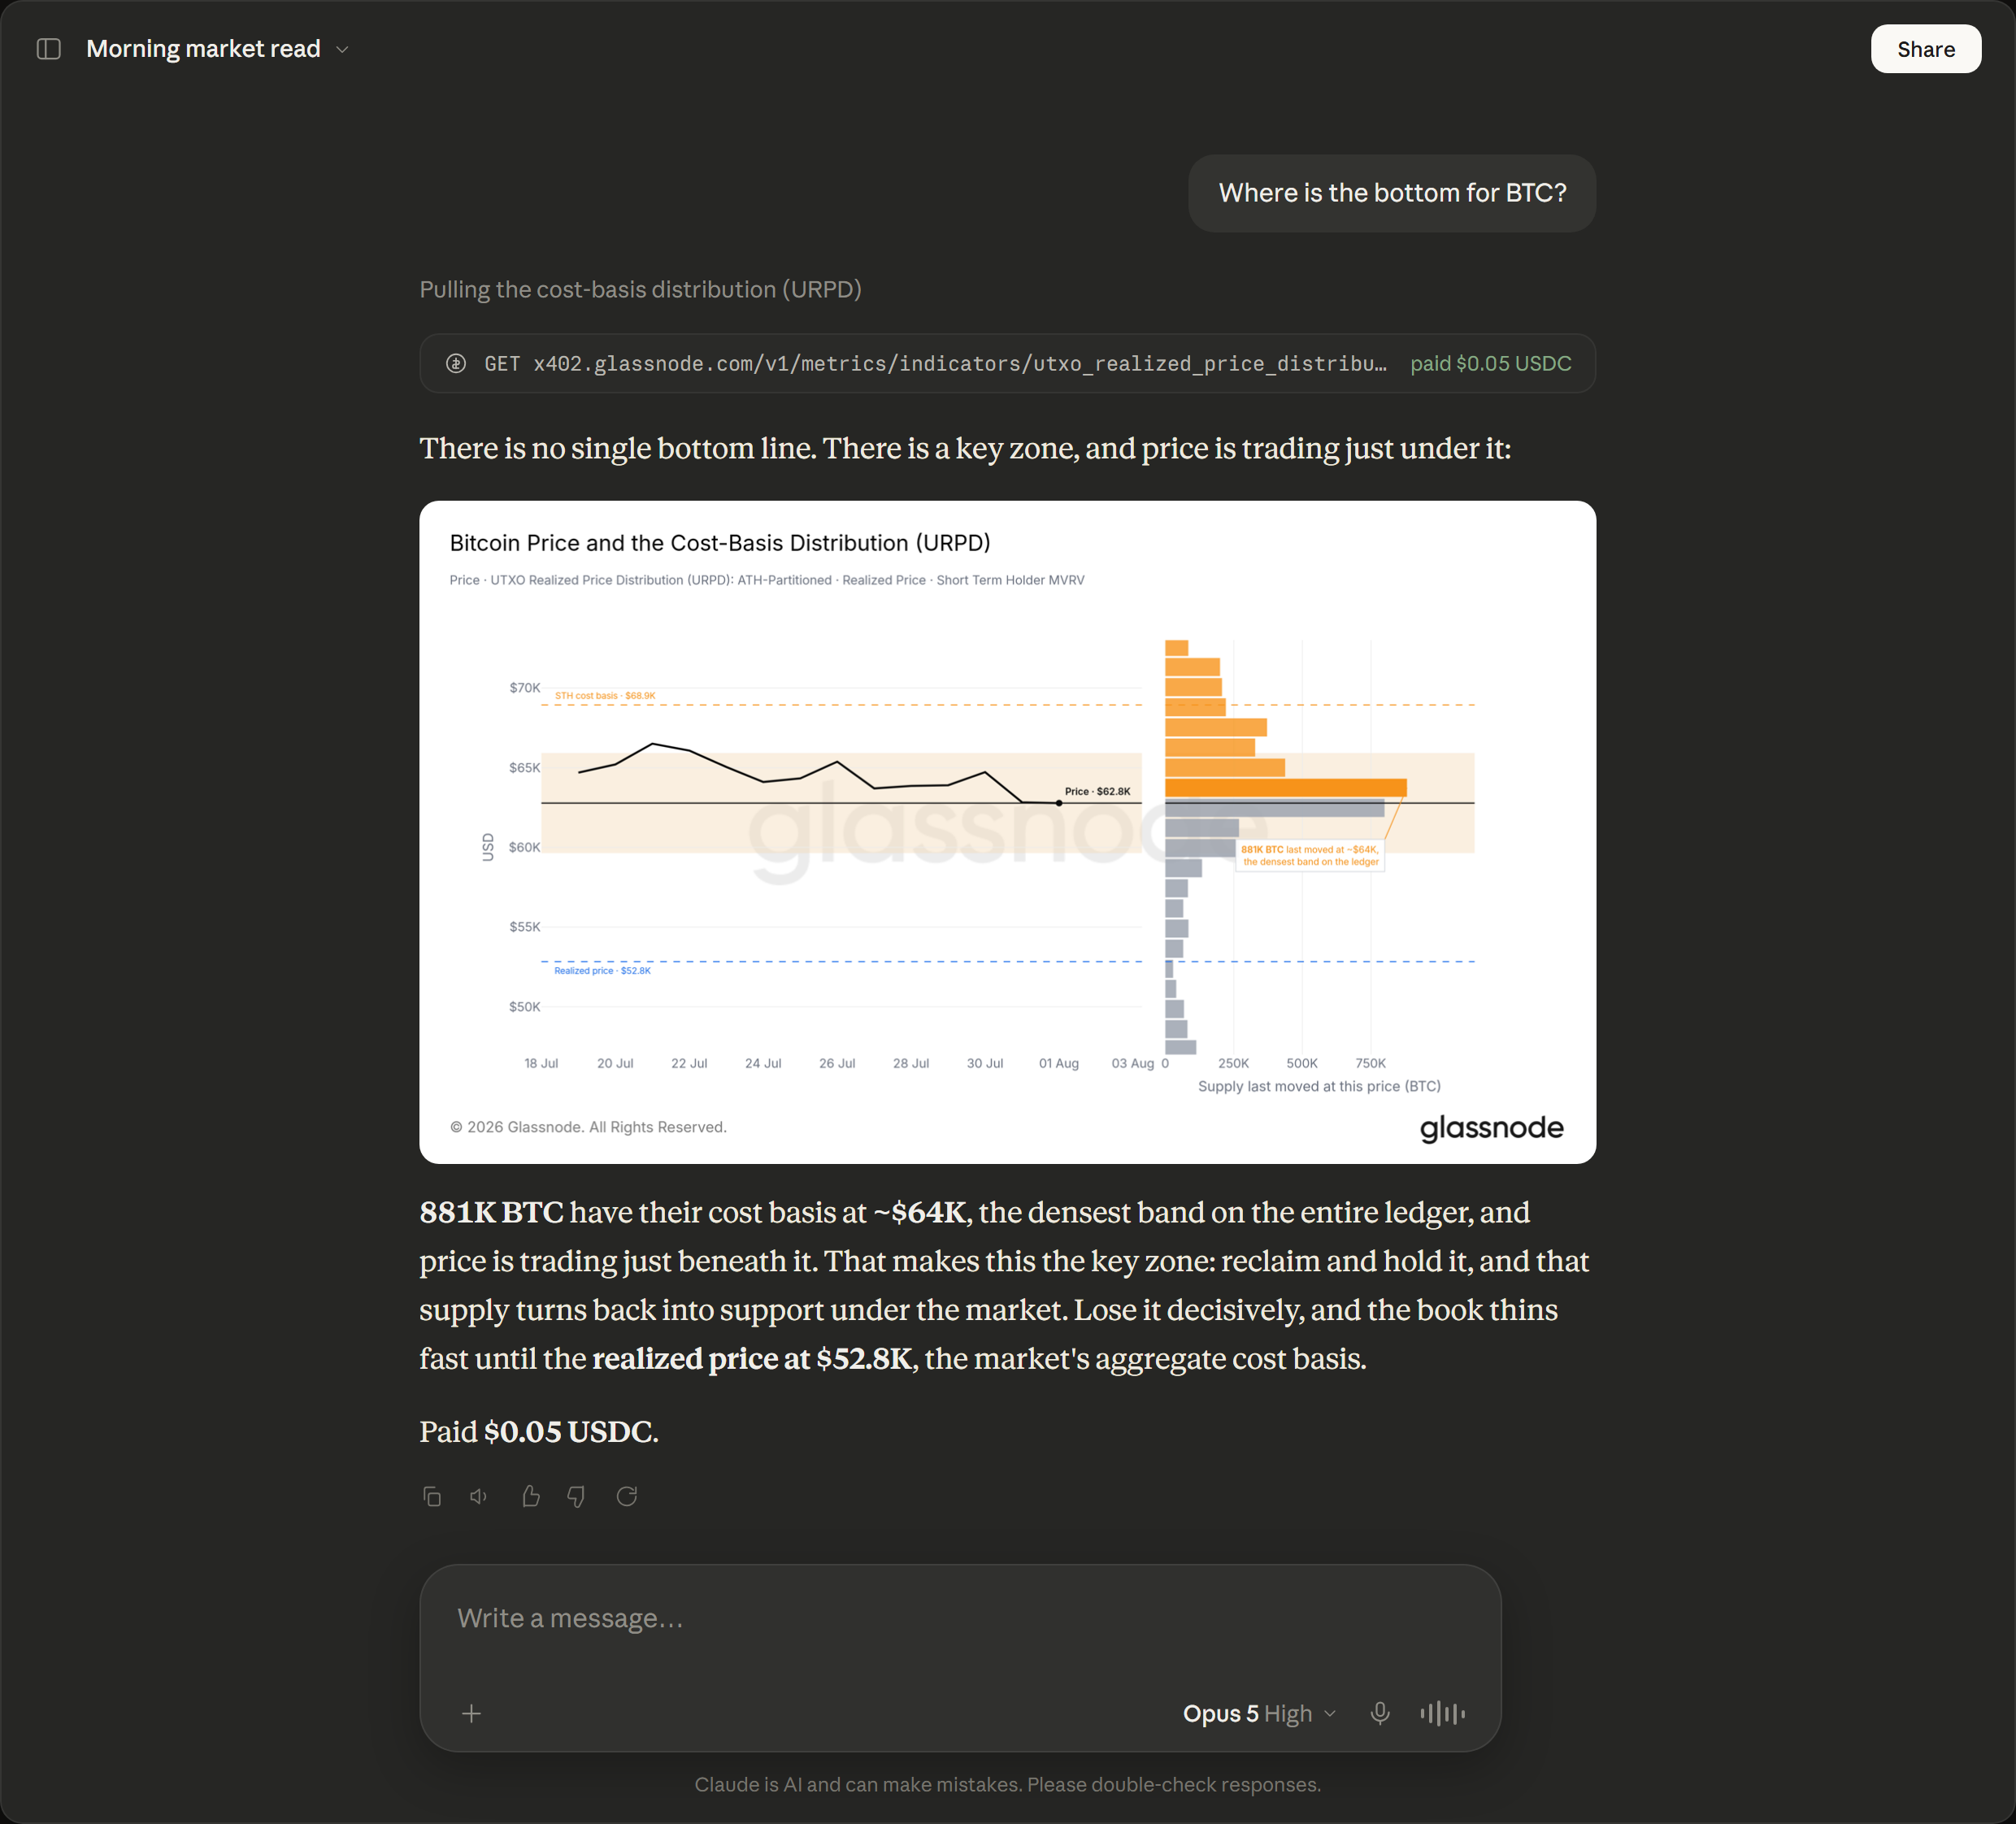This screenshot has height=1824, width=2016.
Task: Give the response a thumbs down
Action: coord(576,1496)
